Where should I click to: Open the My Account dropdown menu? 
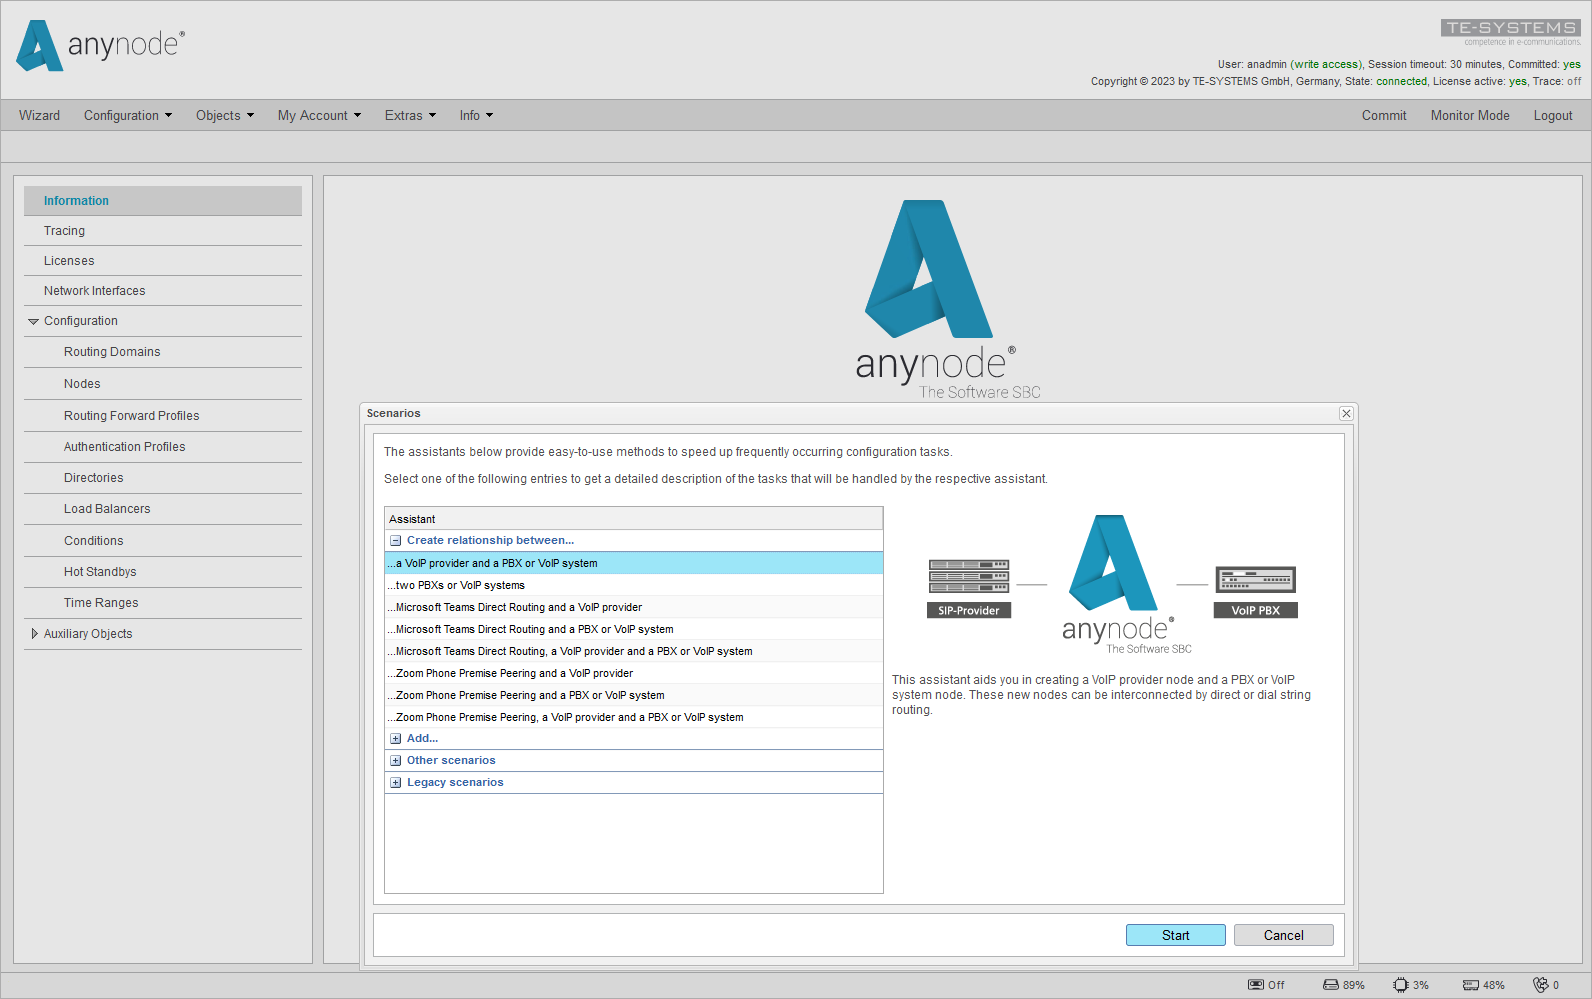tap(319, 116)
